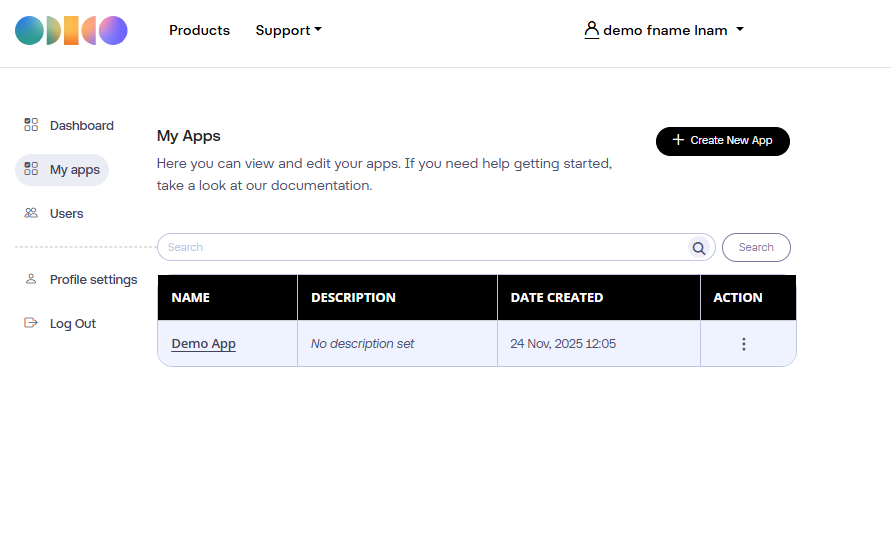Select the "No description set" table cell

click(362, 344)
